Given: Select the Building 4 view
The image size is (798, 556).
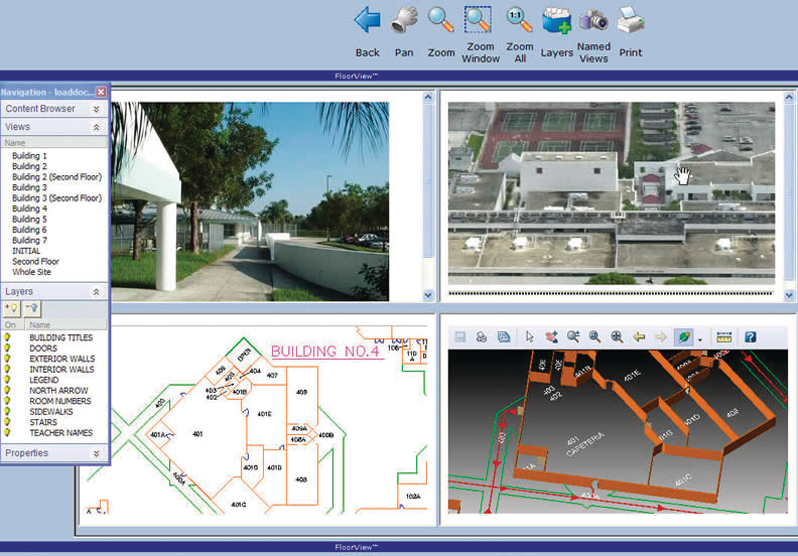Looking at the screenshot, I should coord(30,209).
